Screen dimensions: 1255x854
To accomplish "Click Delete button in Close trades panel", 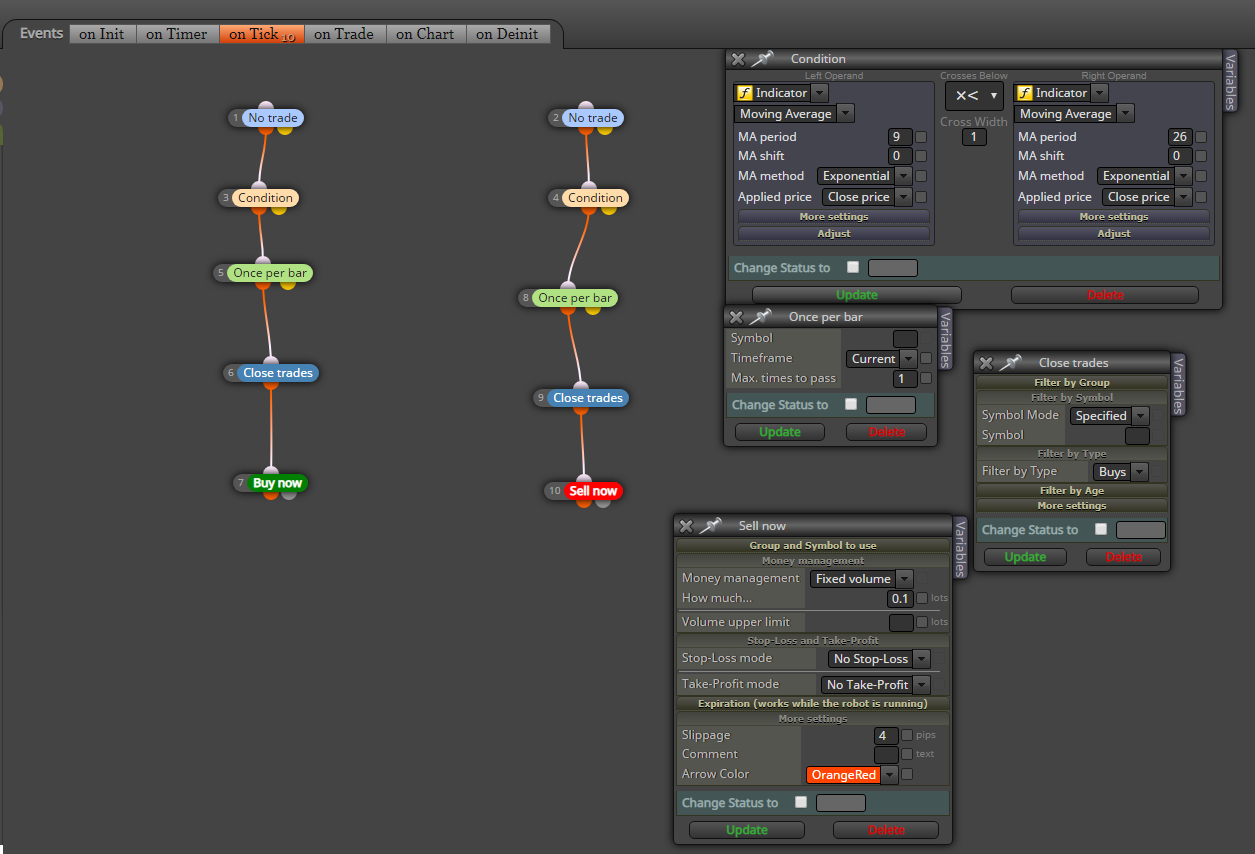I will pos(1123,557).
